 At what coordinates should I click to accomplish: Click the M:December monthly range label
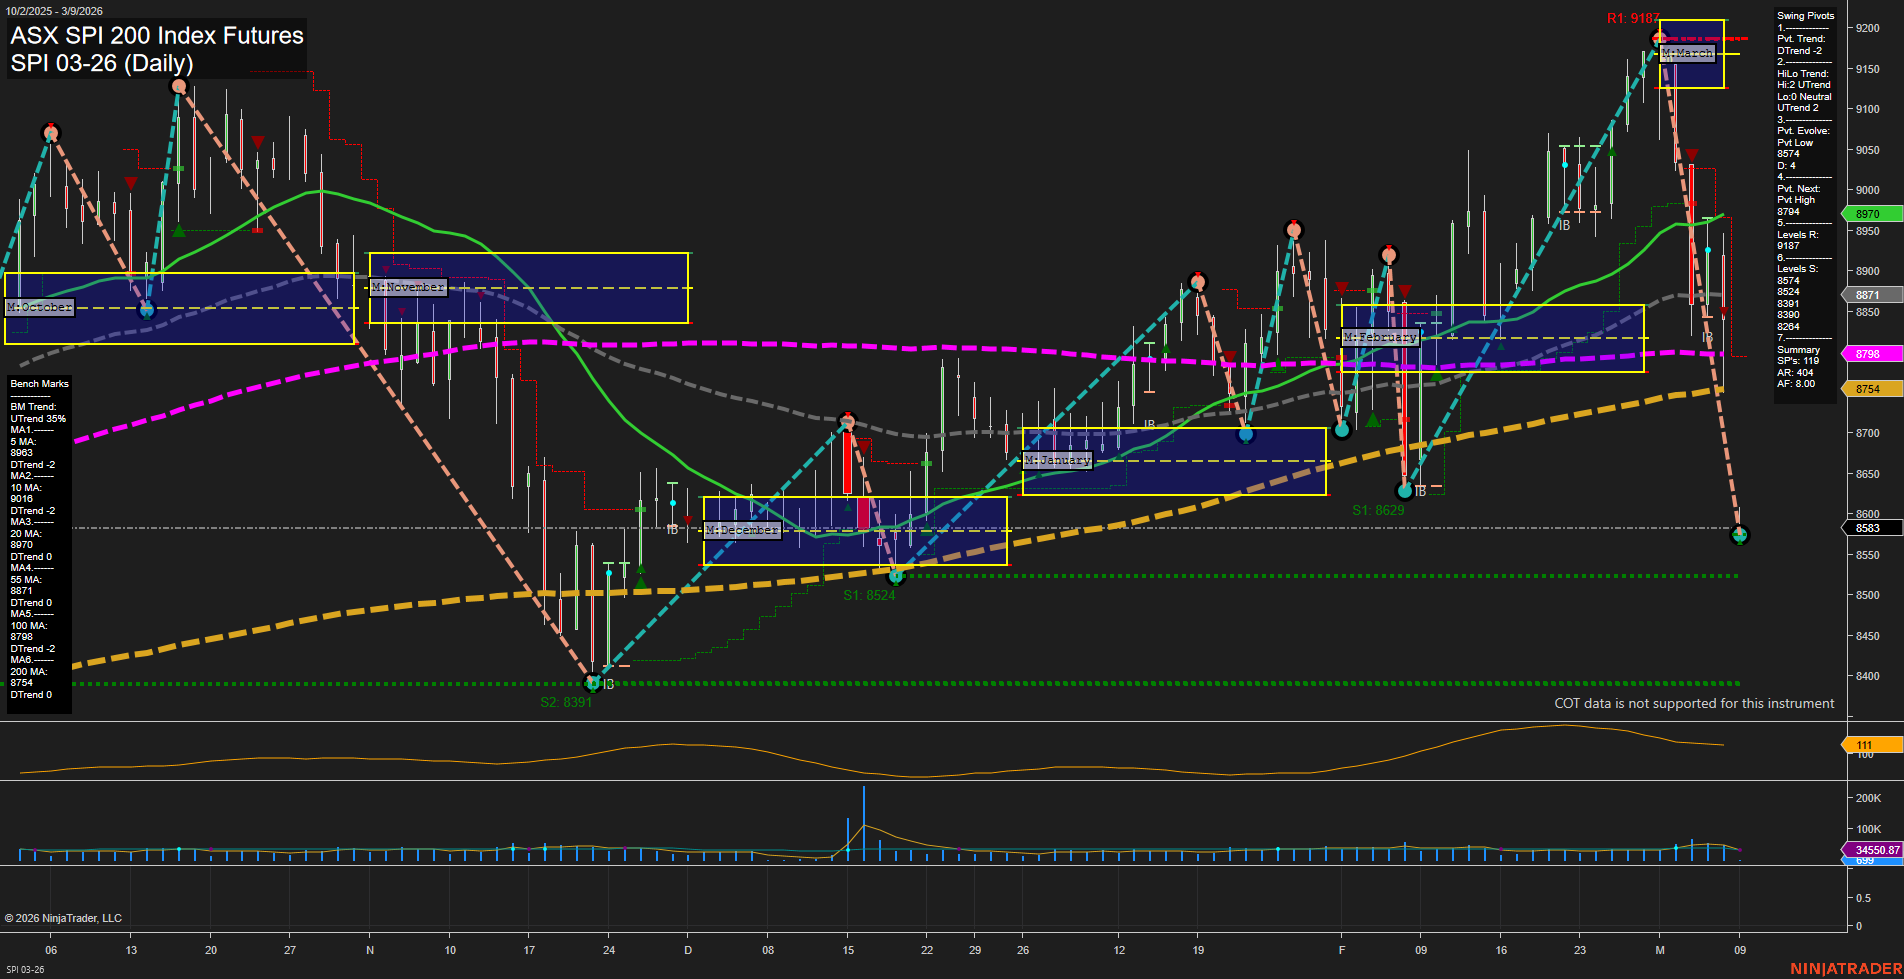tap(742, 530)
